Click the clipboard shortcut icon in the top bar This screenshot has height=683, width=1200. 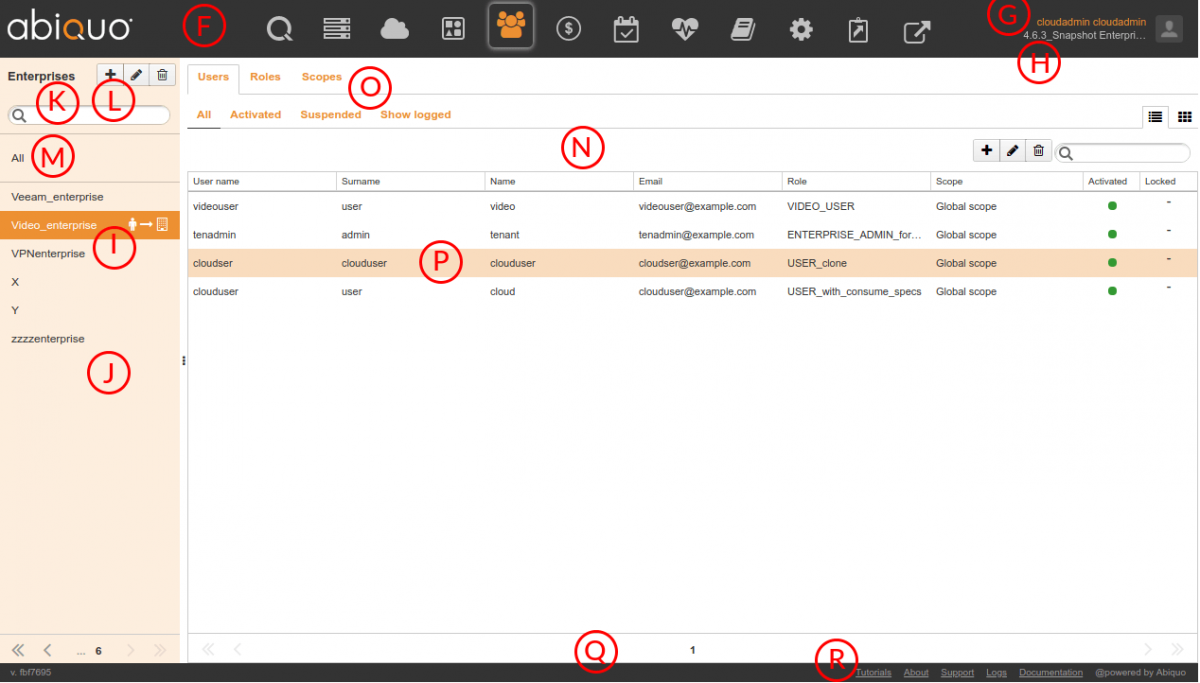[858, 30]
